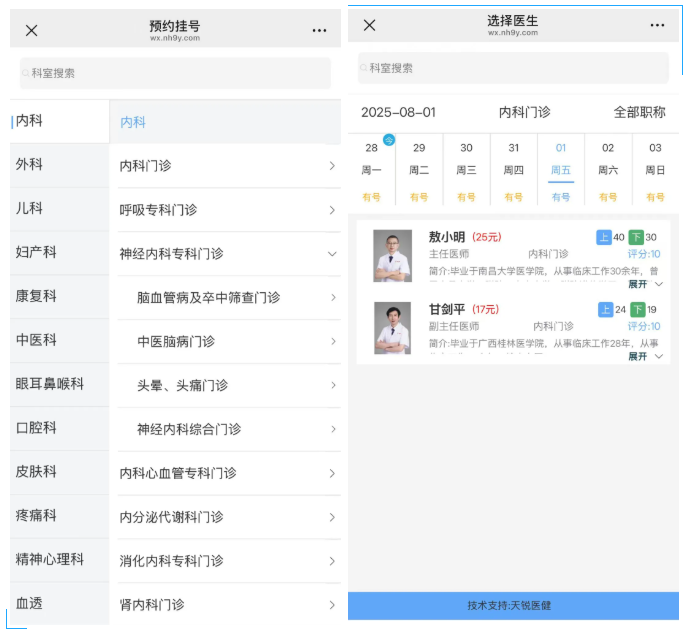The image size is (692, 642).
Task: Close the 预约挂号 page with X icon
Action: 31,30
